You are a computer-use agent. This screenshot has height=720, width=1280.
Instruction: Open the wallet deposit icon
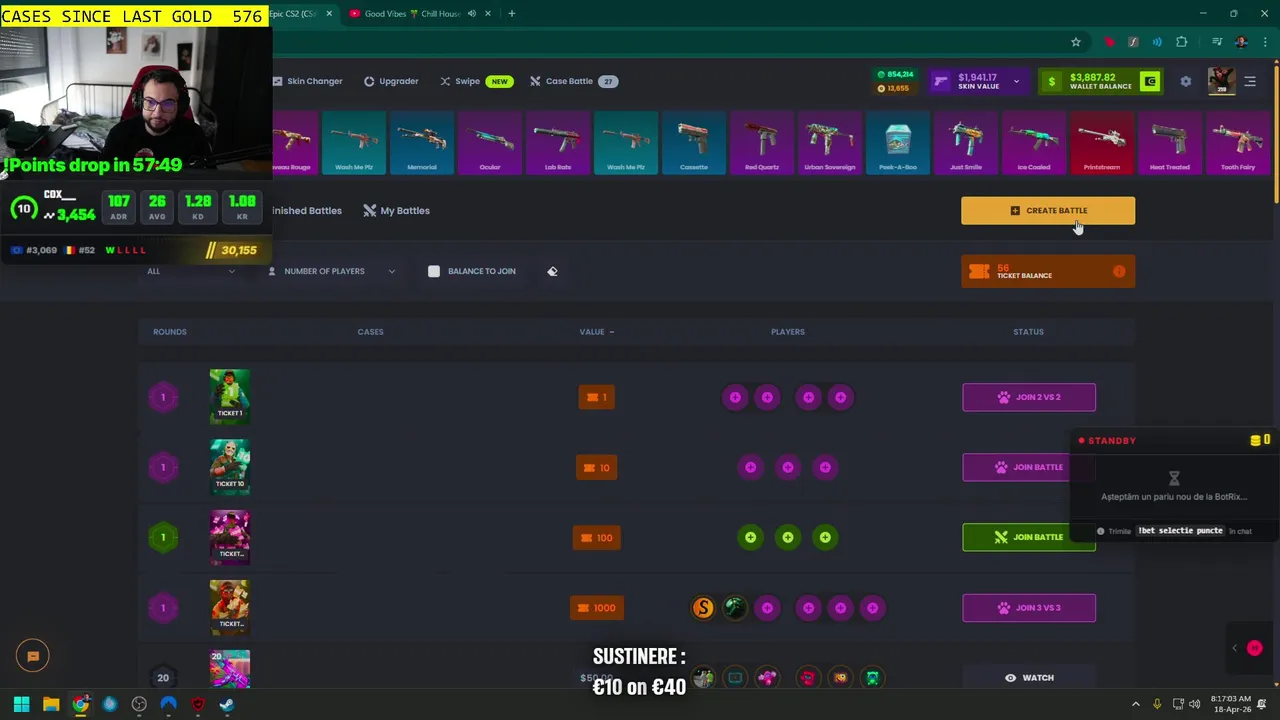pyautogui.click(x=1150, y=81)
